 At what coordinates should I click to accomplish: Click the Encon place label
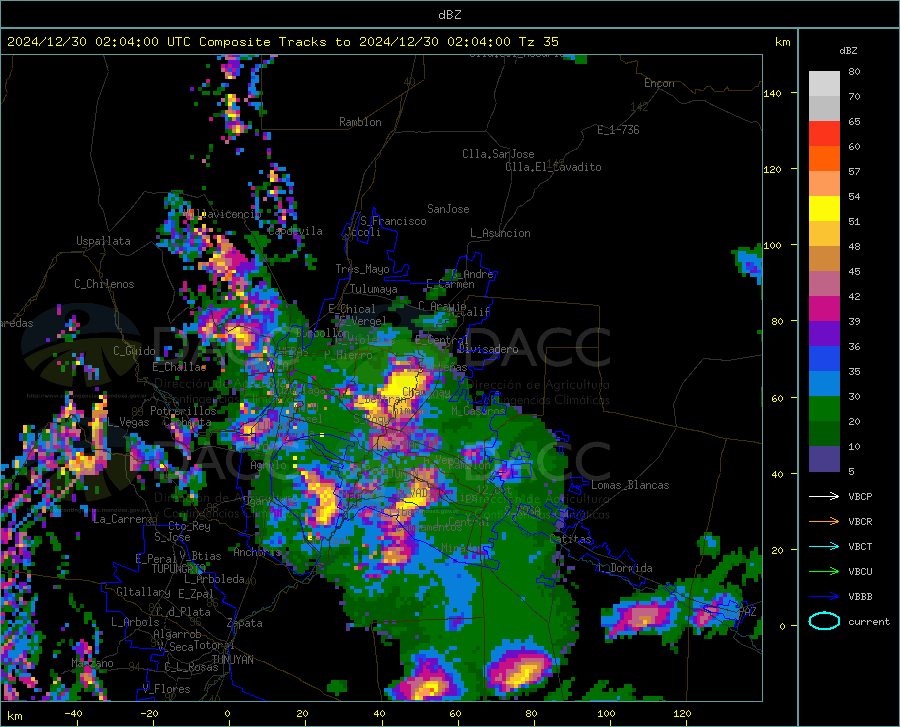(x=659, y=83)
